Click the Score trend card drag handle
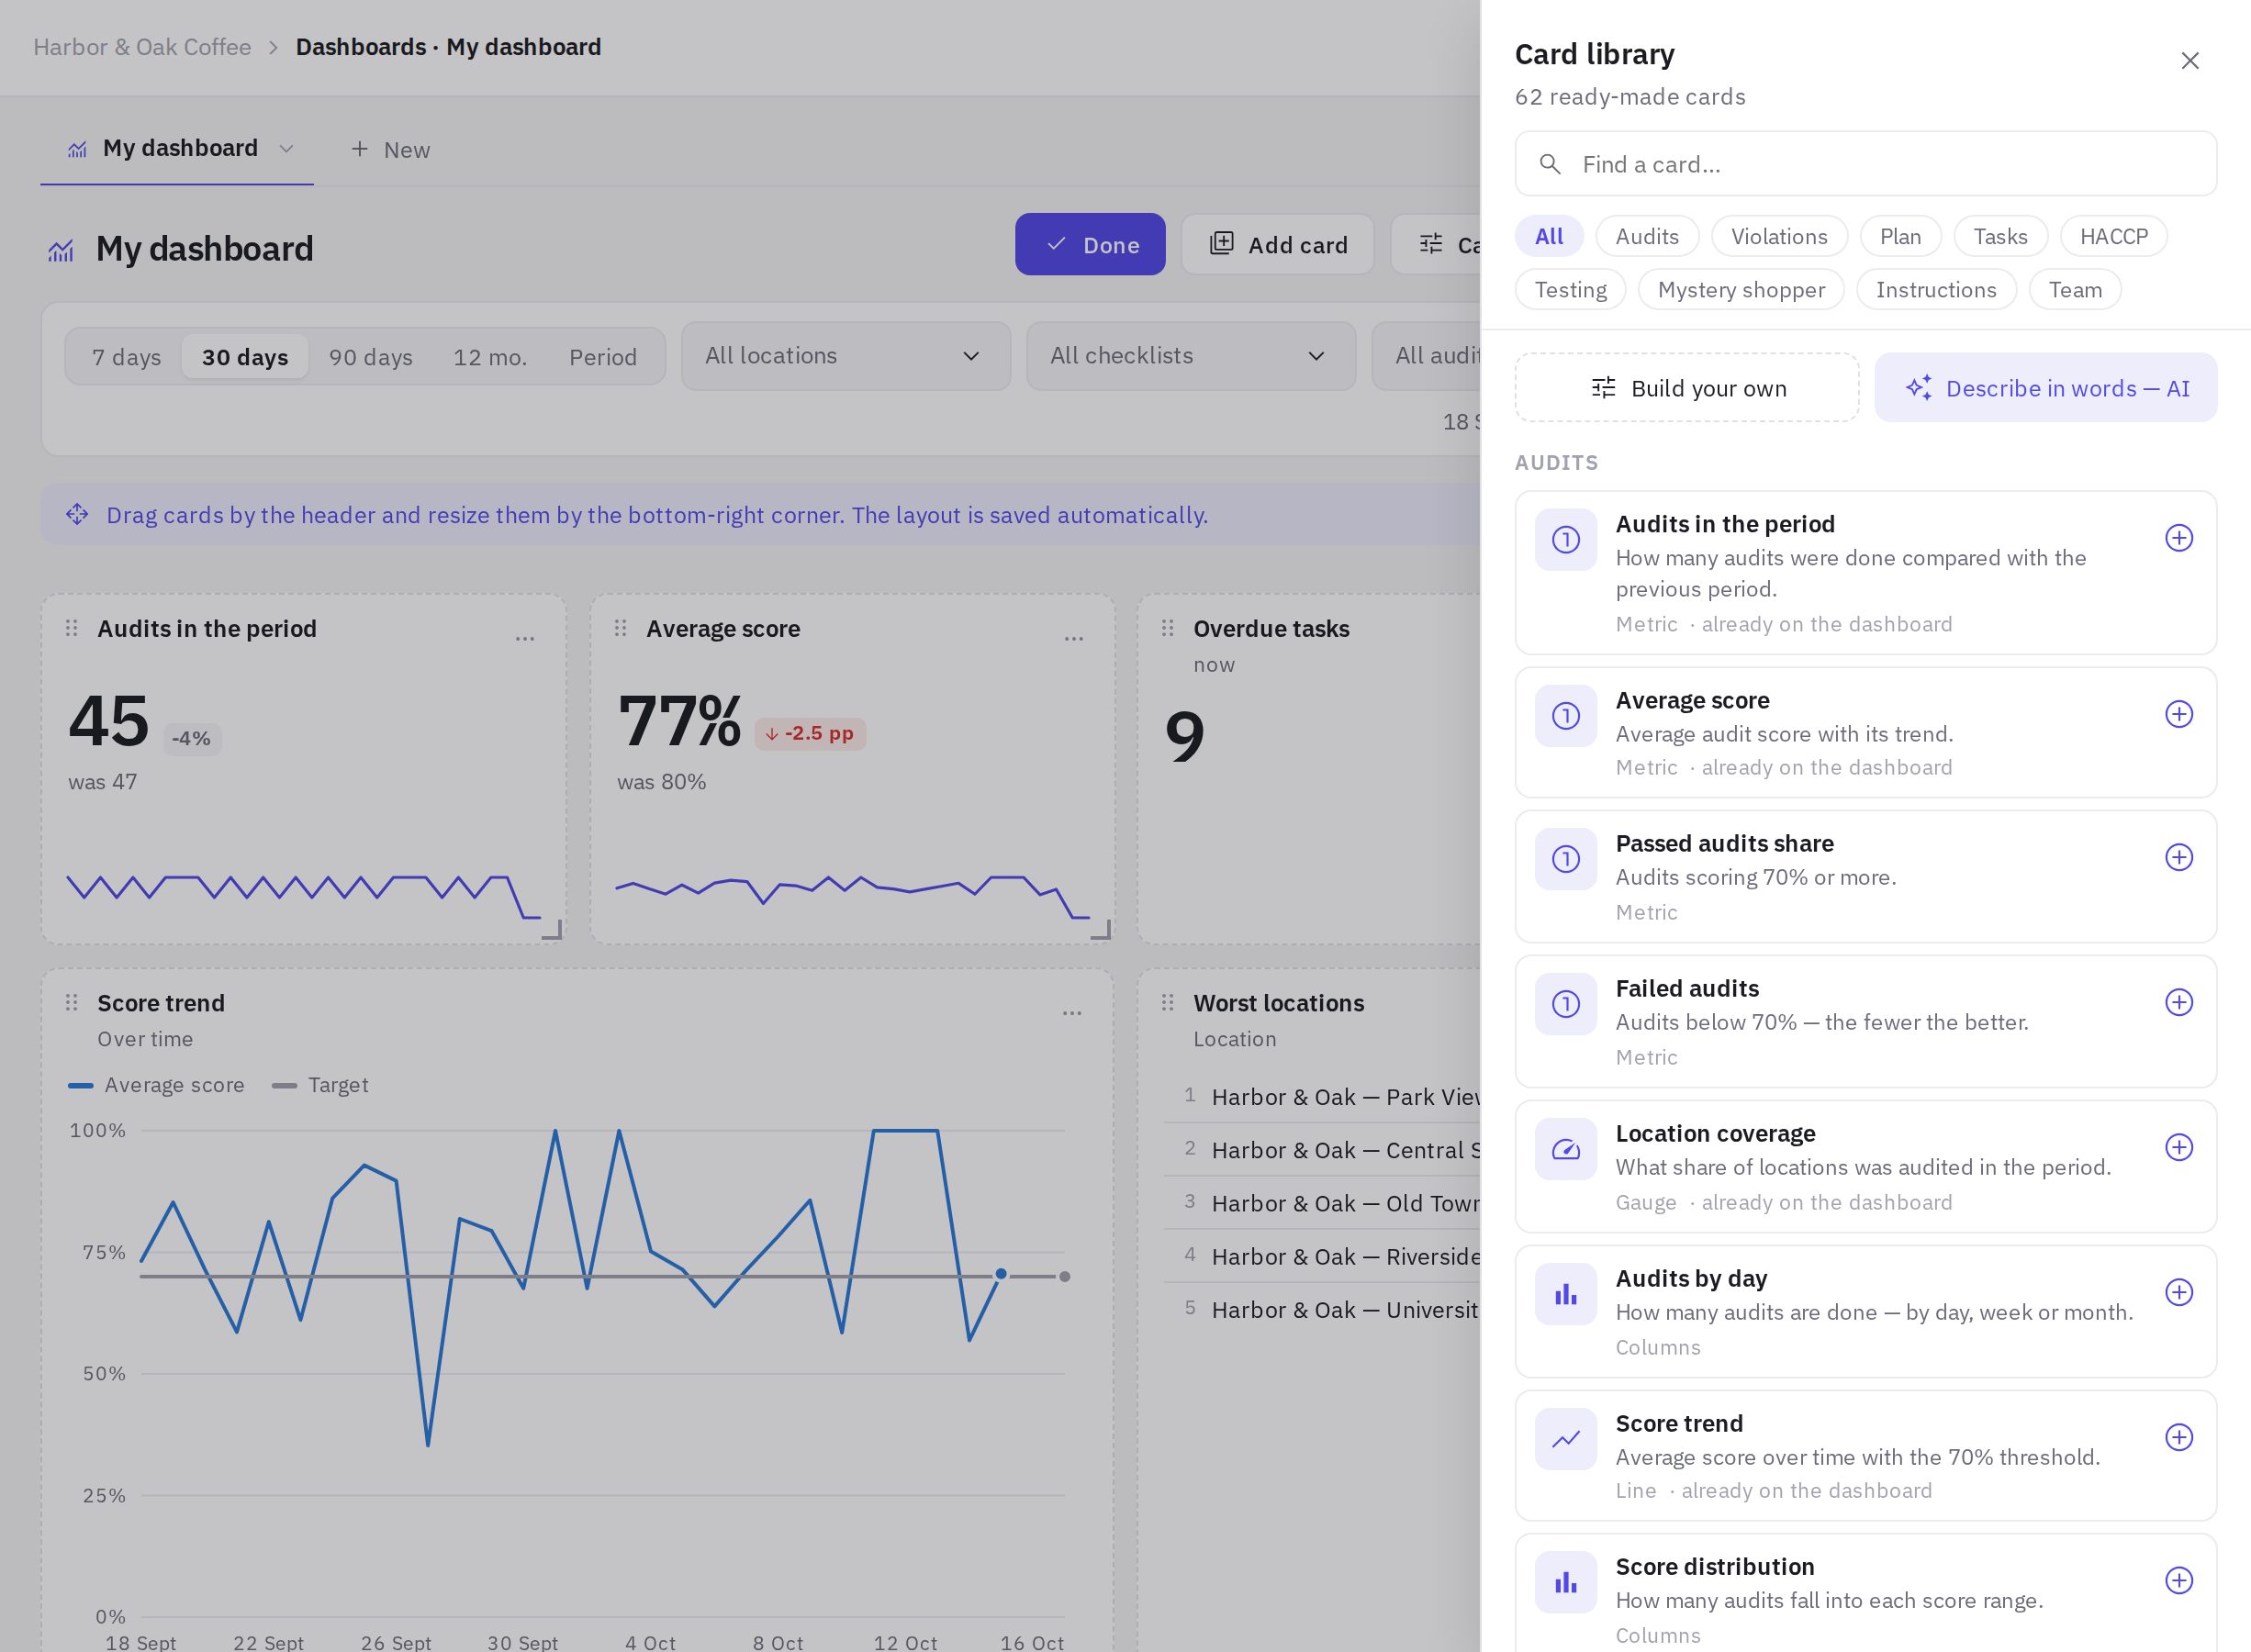Viewport: 2251px width, 1652px height. 71,1003
